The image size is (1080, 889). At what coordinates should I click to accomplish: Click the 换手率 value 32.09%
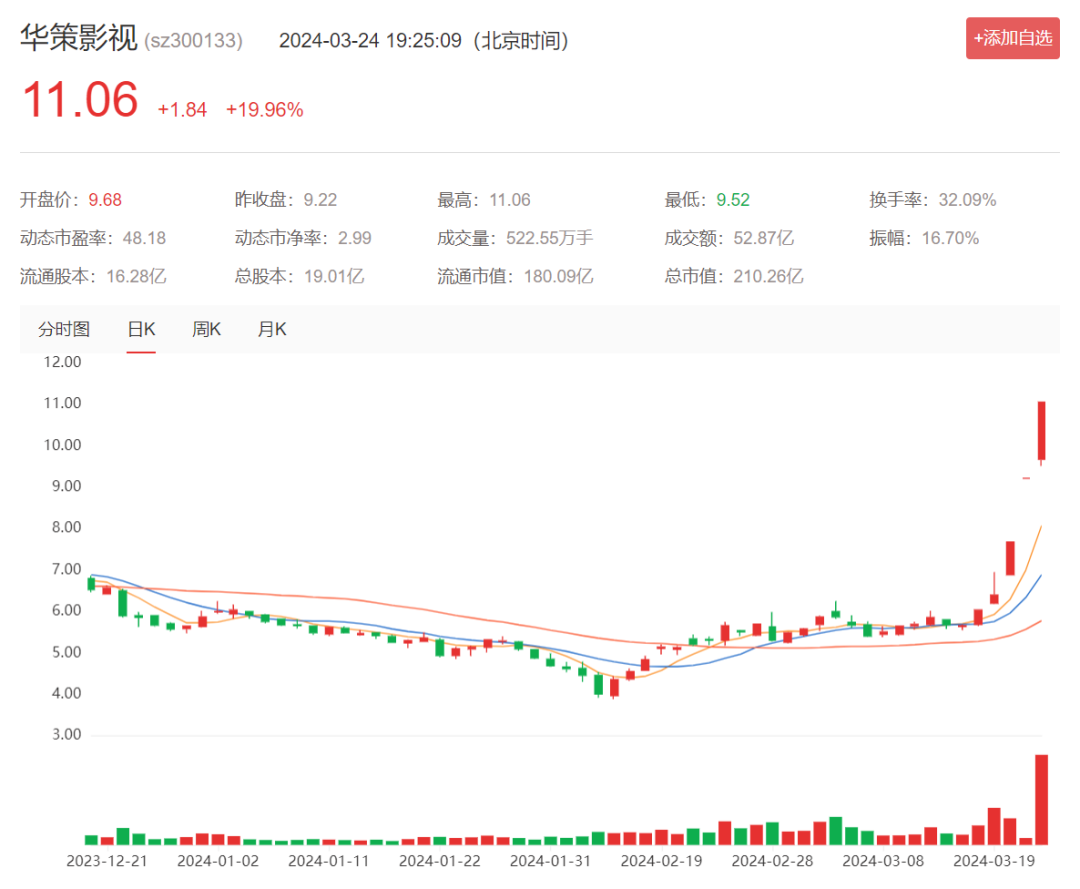tap(967, 200)
